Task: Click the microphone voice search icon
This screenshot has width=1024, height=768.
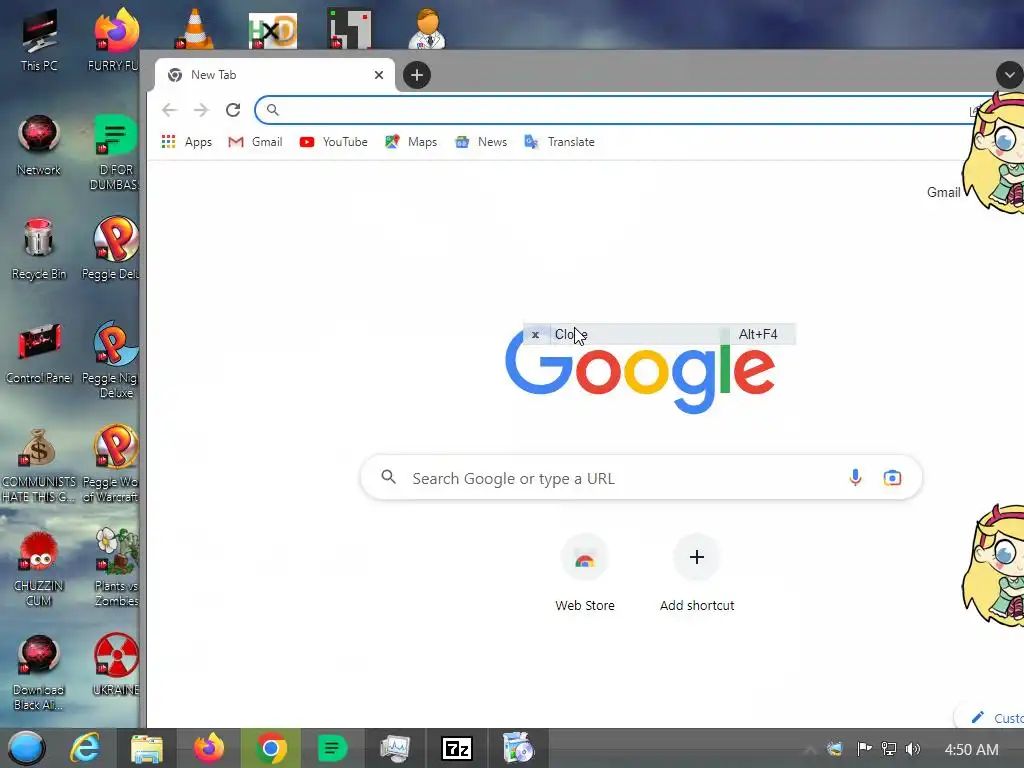Action: [856, 477]
